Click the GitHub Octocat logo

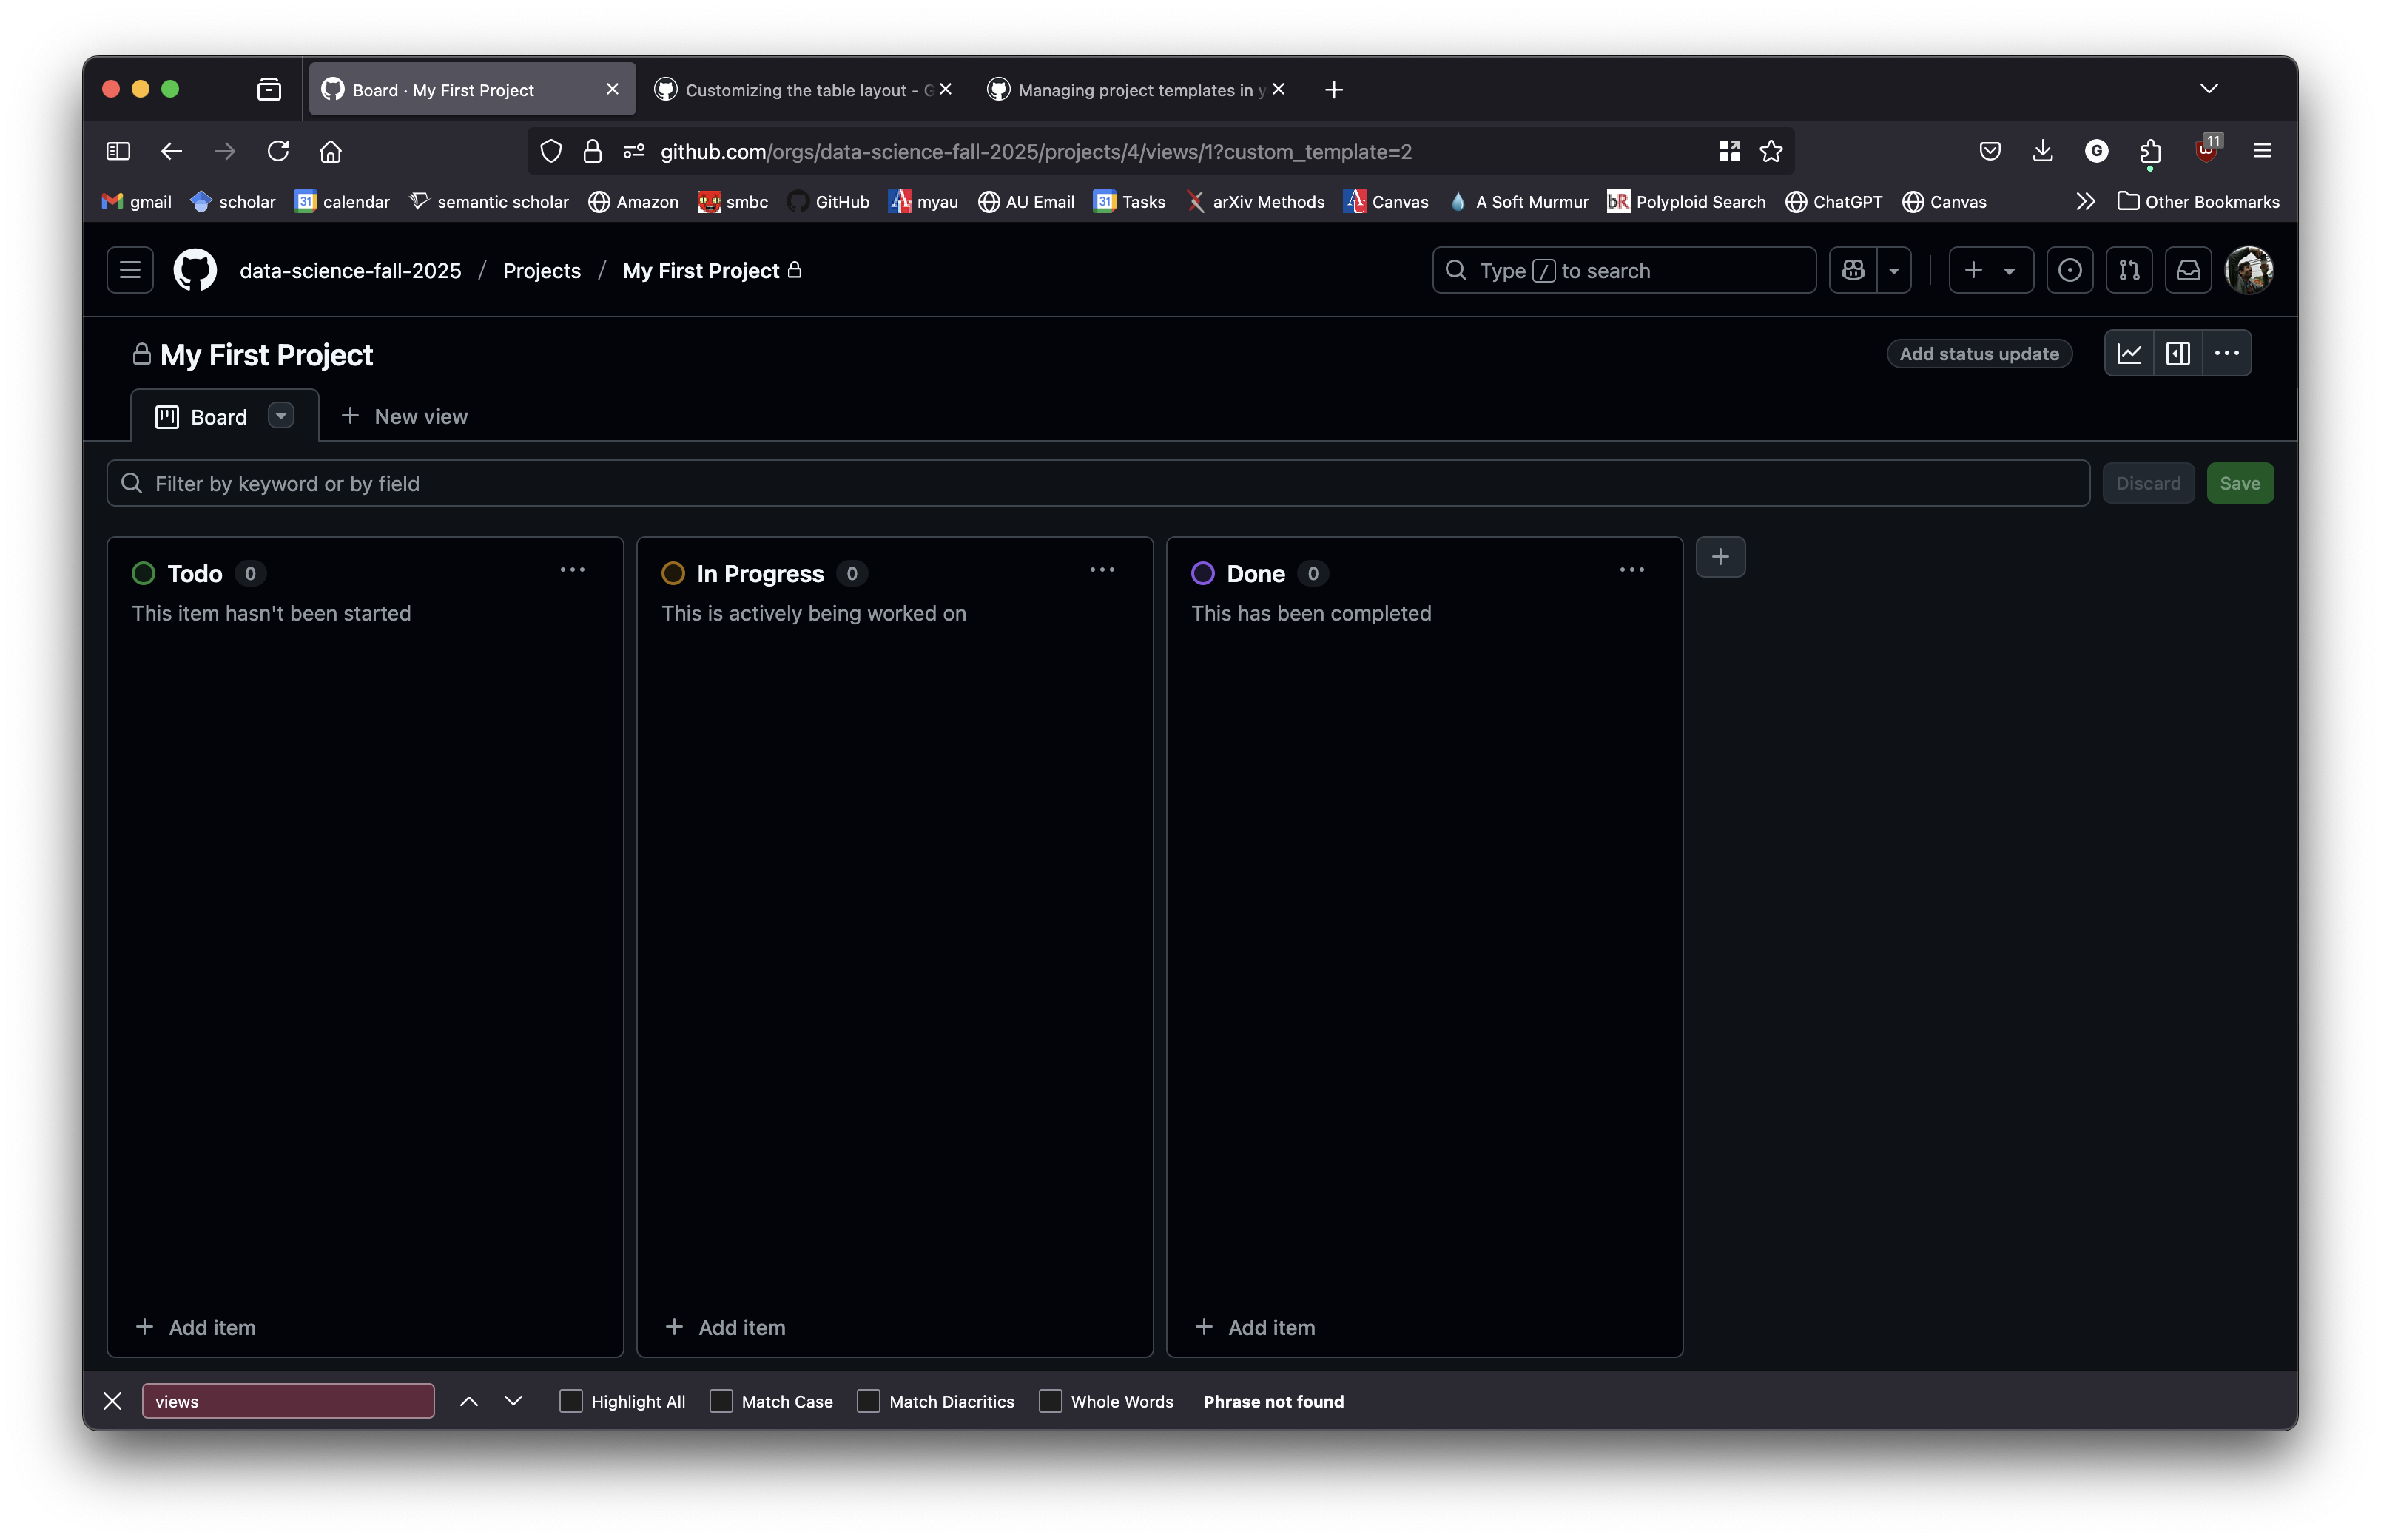point(195,270)
